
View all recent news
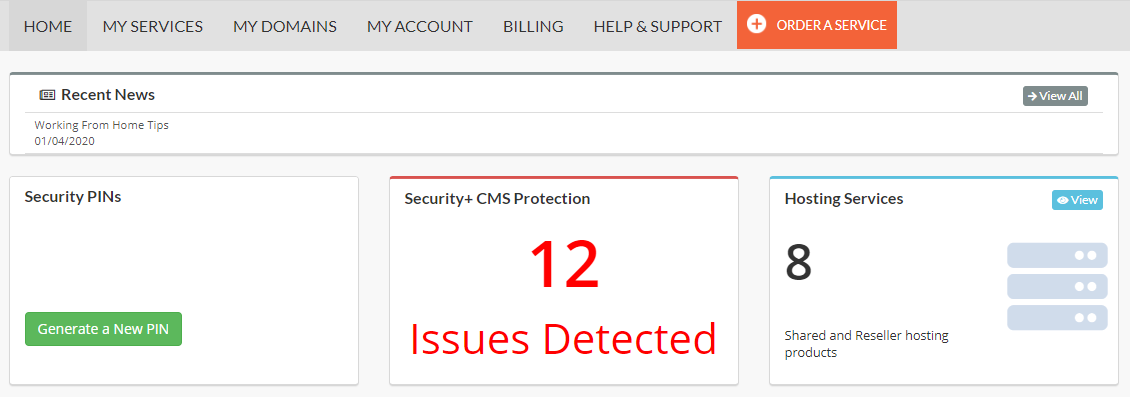pyautogui.click(x=1055, y=97)
